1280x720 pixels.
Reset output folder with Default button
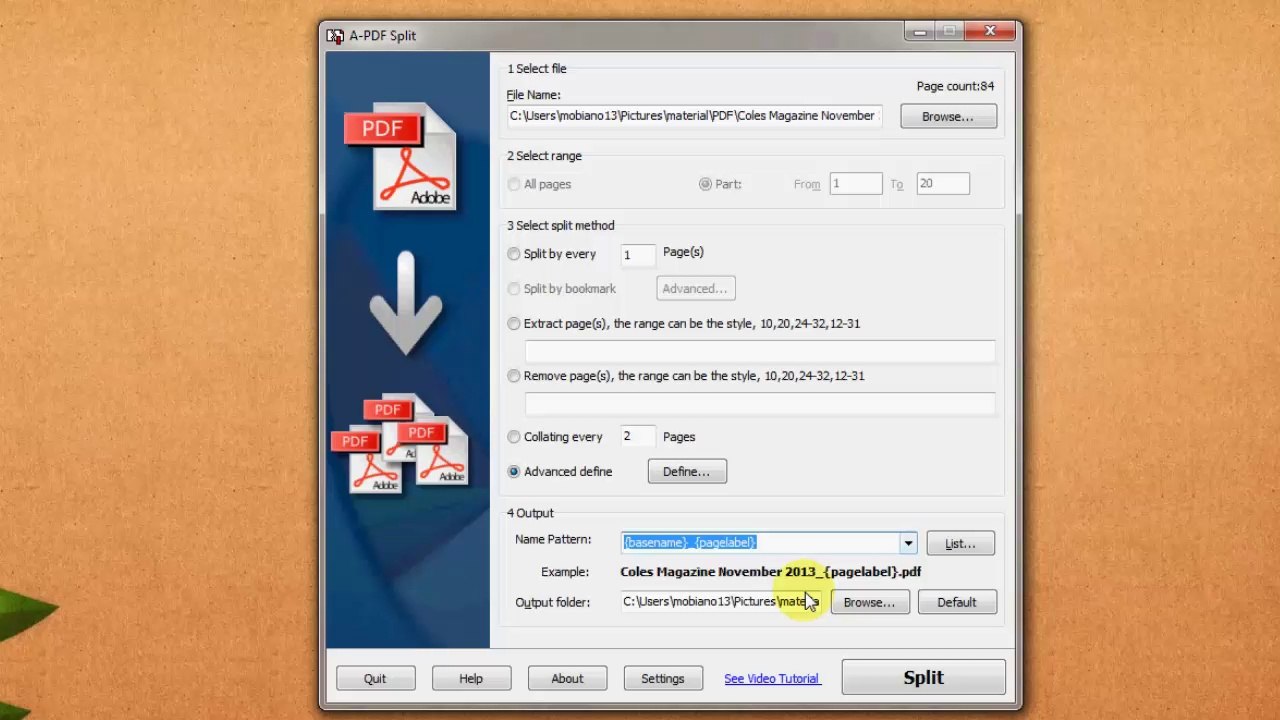pos(956,602)
